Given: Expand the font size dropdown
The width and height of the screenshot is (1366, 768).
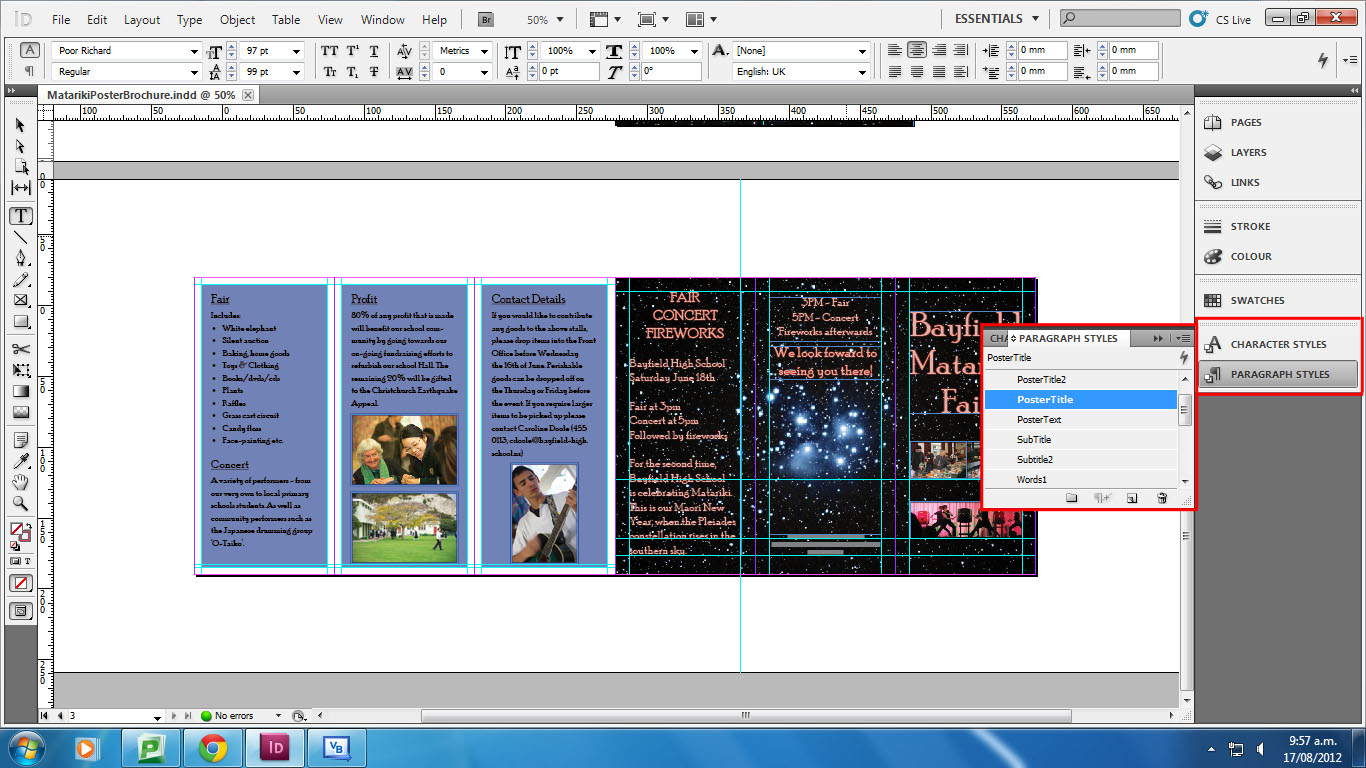Looking at the screenshot, I should 296,51.
